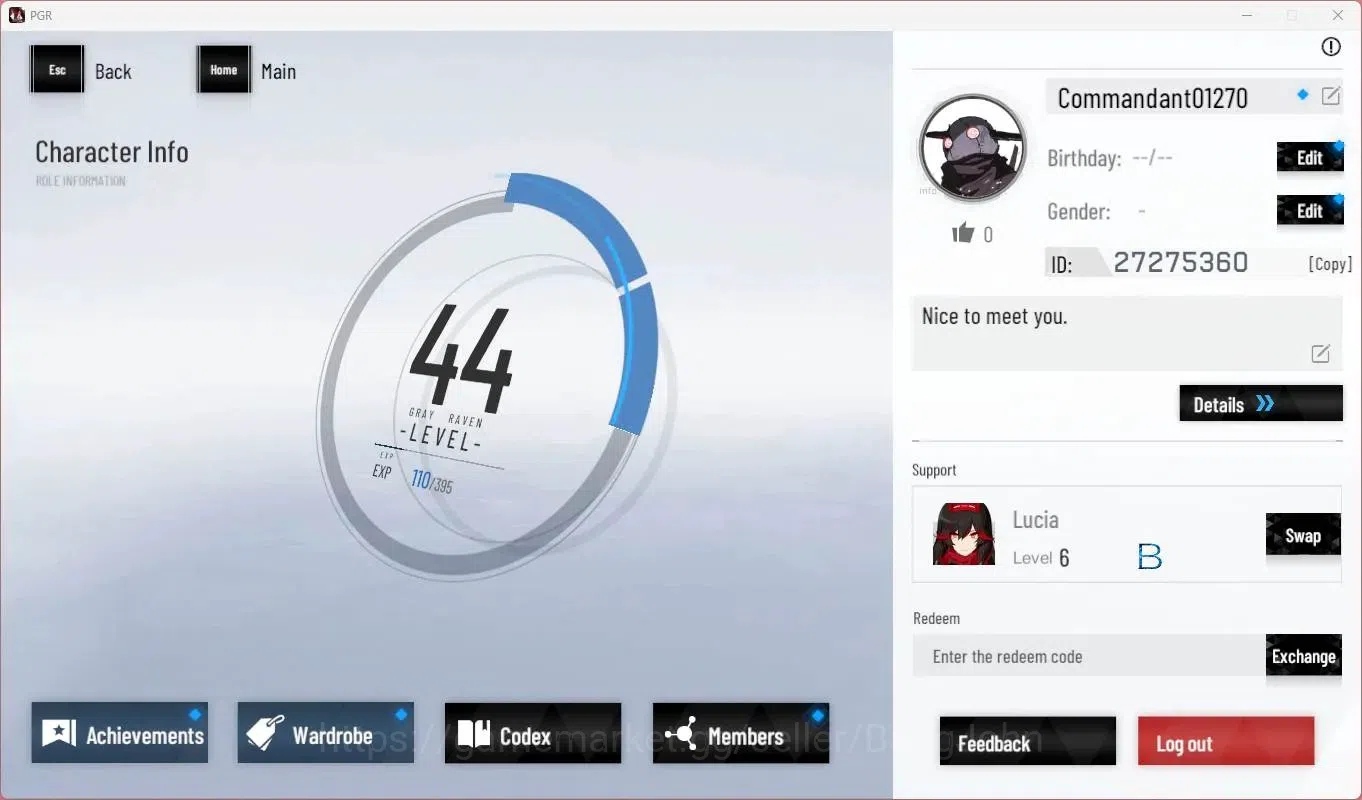The image size is (1362, 800).
Task: Click the info exclamation icon at top right
Action: (x=1330, y=47)
